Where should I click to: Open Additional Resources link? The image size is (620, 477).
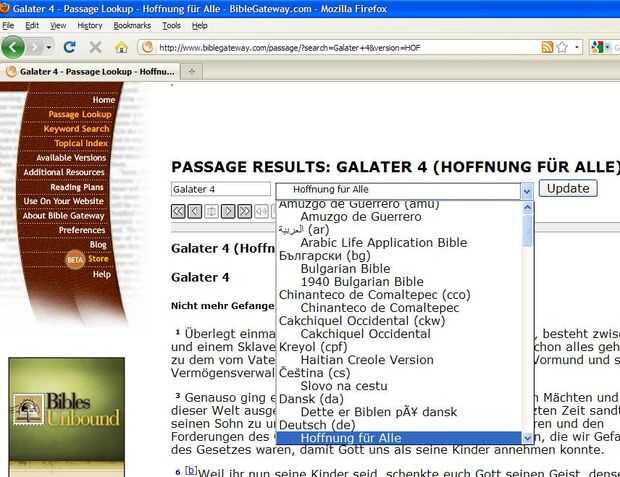(64, 172)
